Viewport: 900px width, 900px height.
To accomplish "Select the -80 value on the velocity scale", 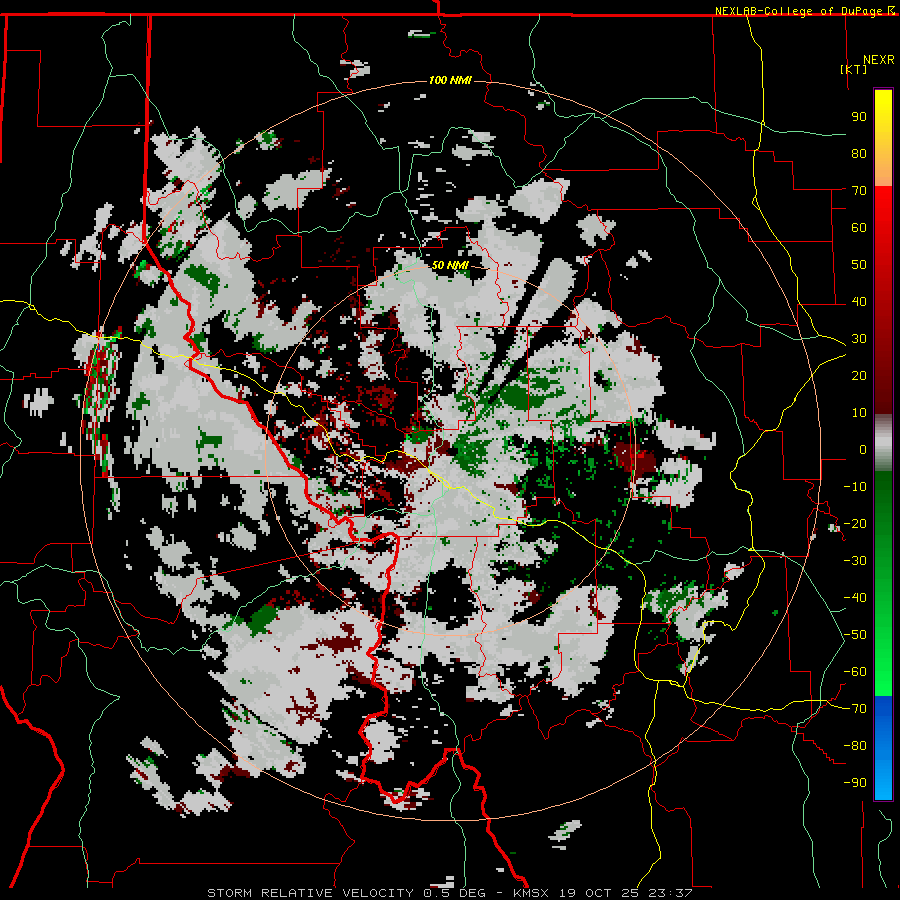I will pyautogui.click(x=855, y=746).
